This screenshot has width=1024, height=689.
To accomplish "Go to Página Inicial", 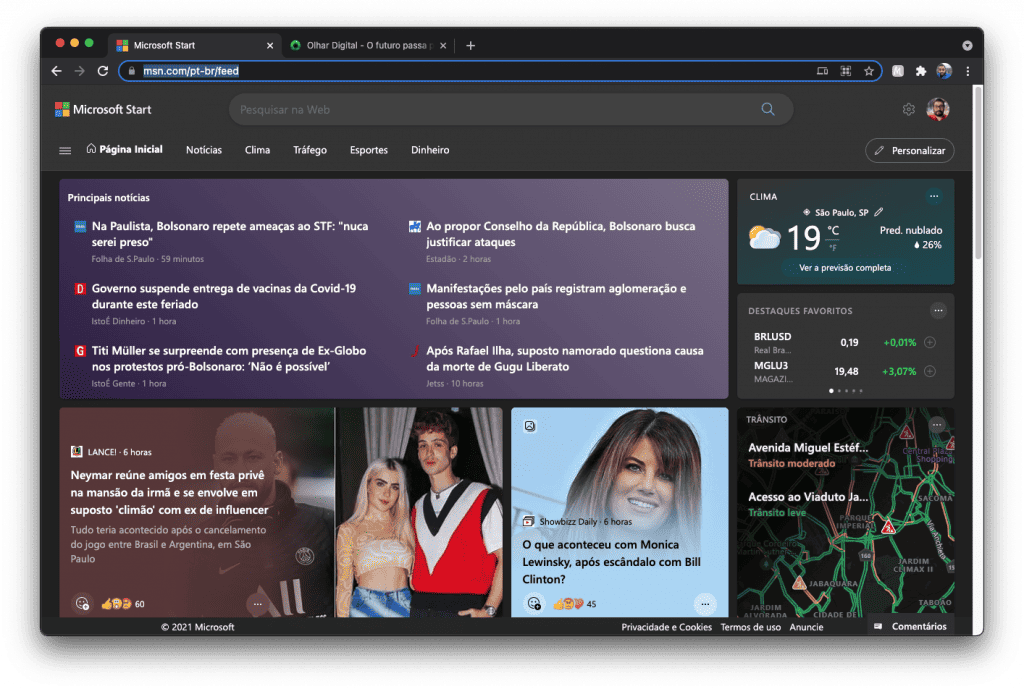I will click(124, 150).
